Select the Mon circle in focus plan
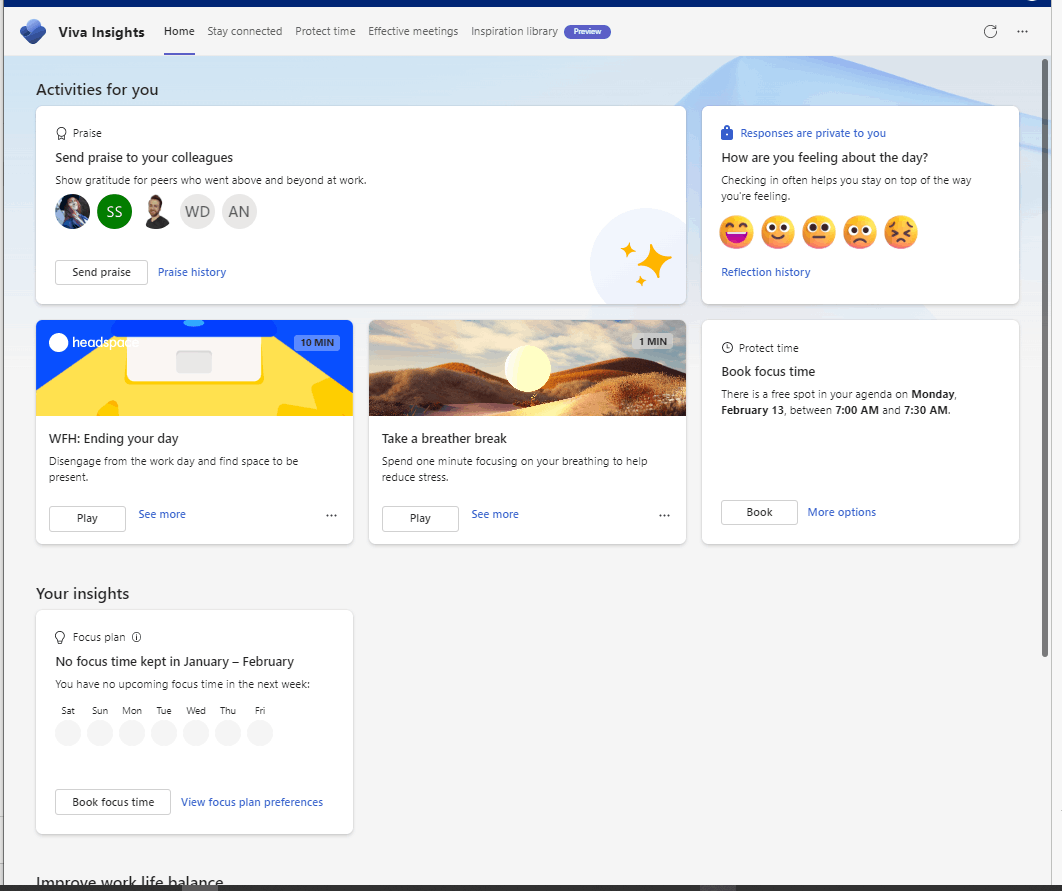The image size is (1062, 891). (132, 733)
